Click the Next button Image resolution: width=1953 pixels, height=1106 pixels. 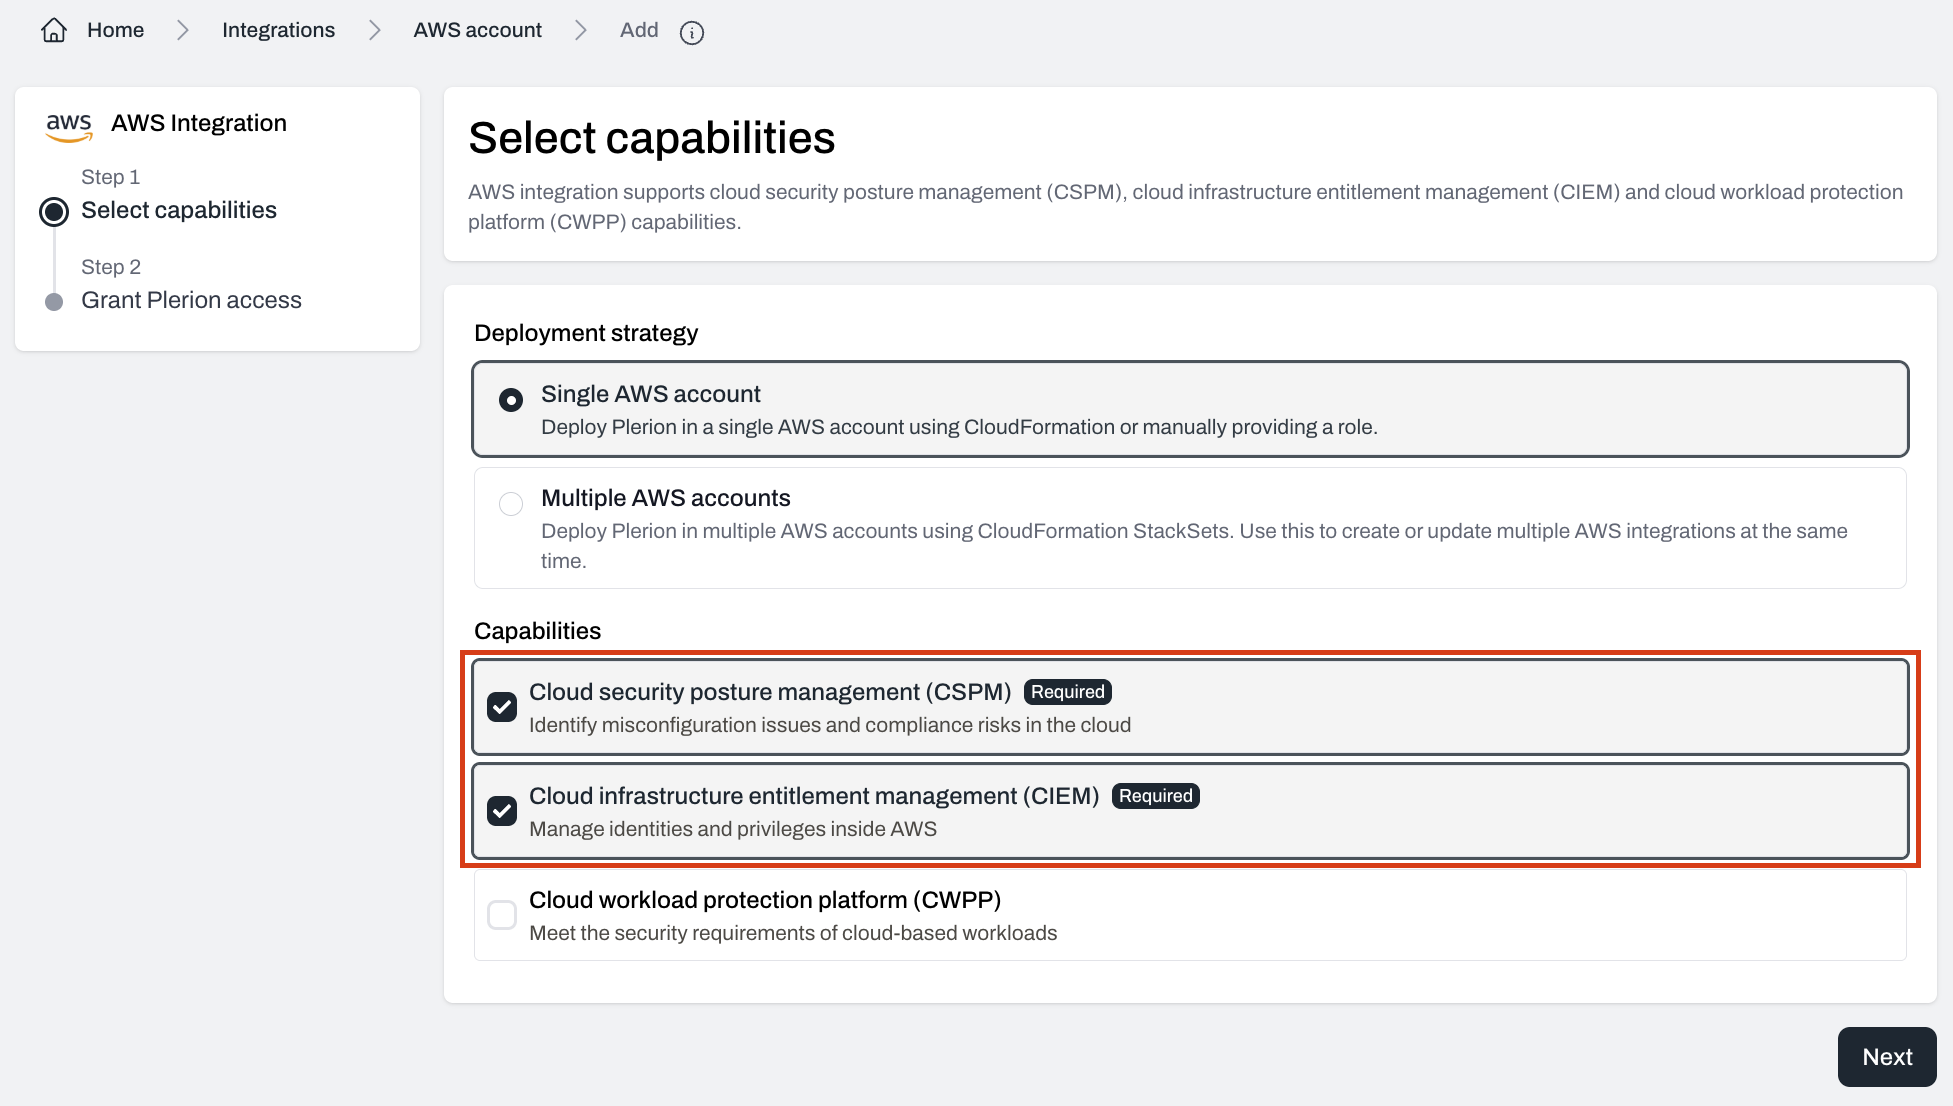[x=1887, y=1057]
